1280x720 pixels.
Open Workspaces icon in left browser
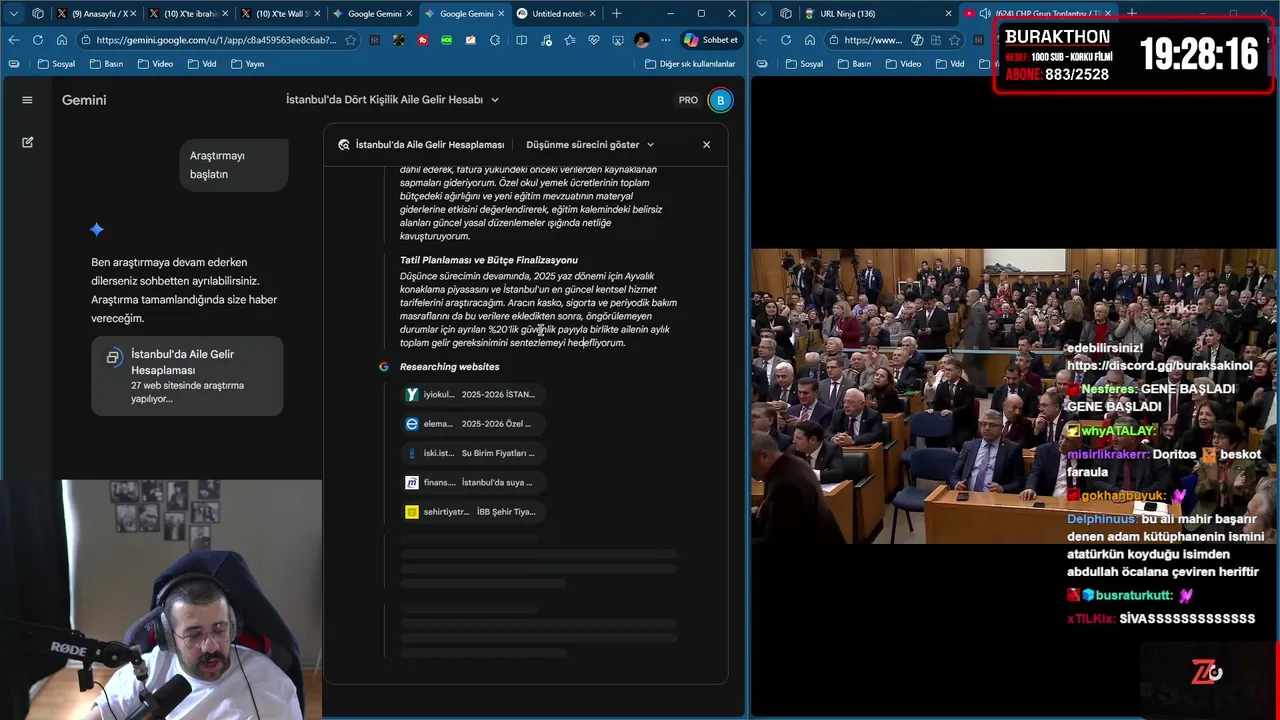[38, 13]
